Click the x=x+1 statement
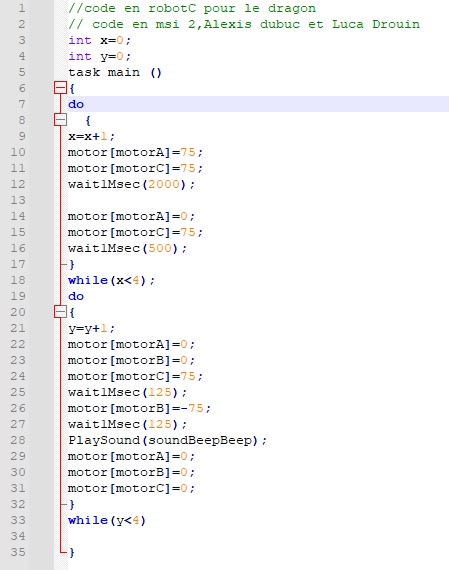This screenshot has width=449, height=570. tap(92, 136)
